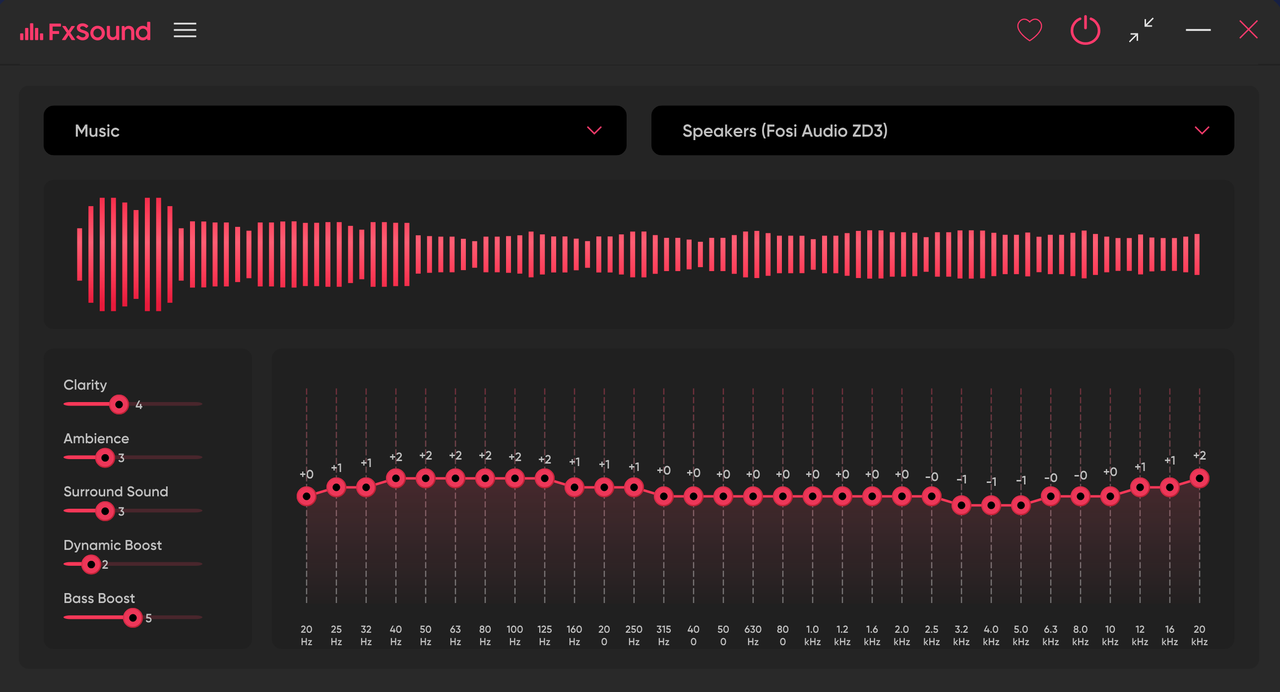Image resolution: width=1280 pixels, height=692 pixels.
Task: Click the 315 Hz frequency label
Action: tap(664, 636)
